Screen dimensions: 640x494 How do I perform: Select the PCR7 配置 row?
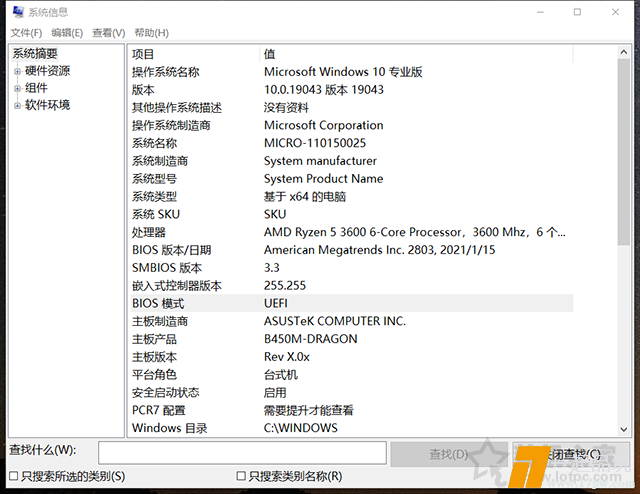point(351,410)
